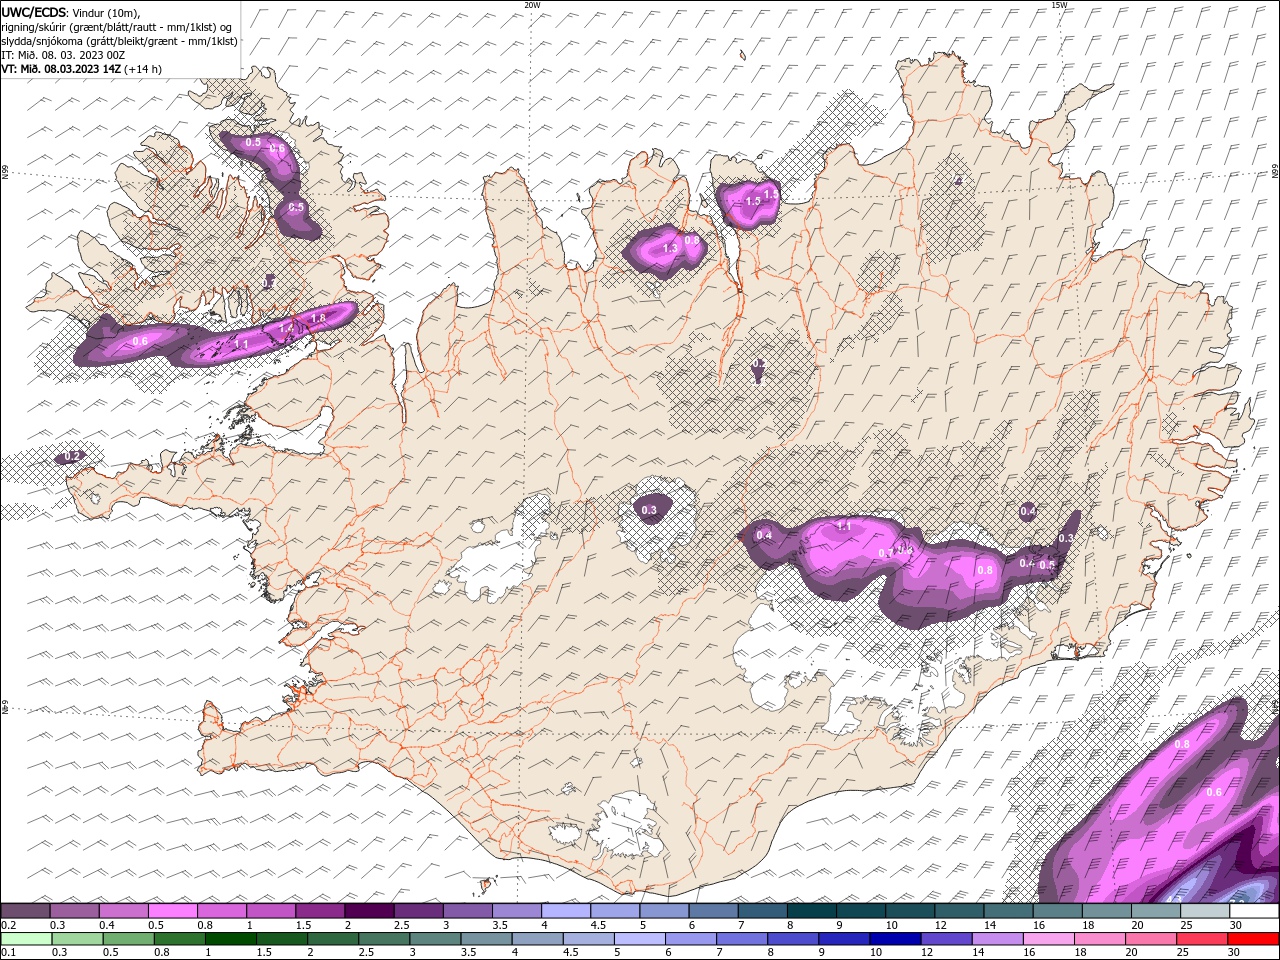Click the '20W' longitude label at the top

tap(532, 5)
